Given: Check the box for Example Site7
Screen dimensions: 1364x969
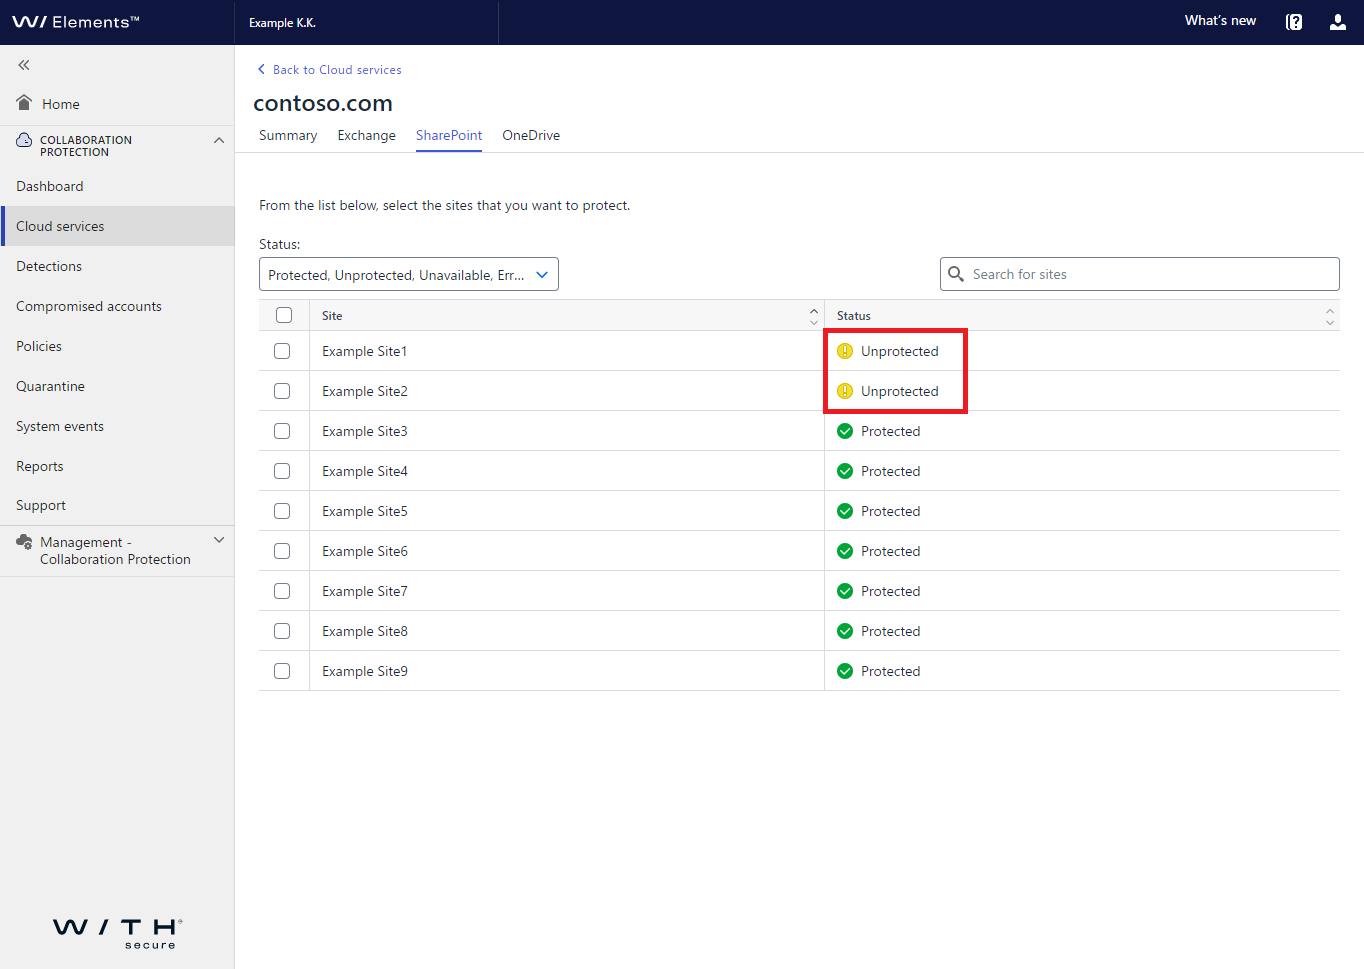Looking at the screenshot, I should (282, 591).
